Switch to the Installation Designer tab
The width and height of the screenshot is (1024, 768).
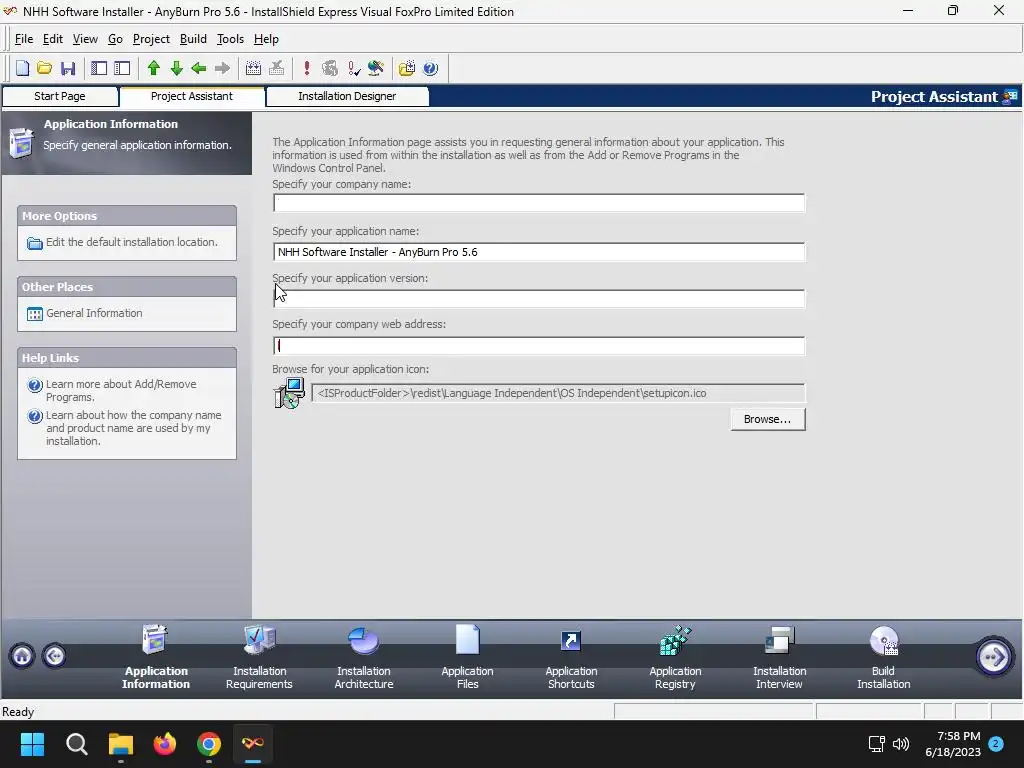pyautogui.click(x=347, y=96)
